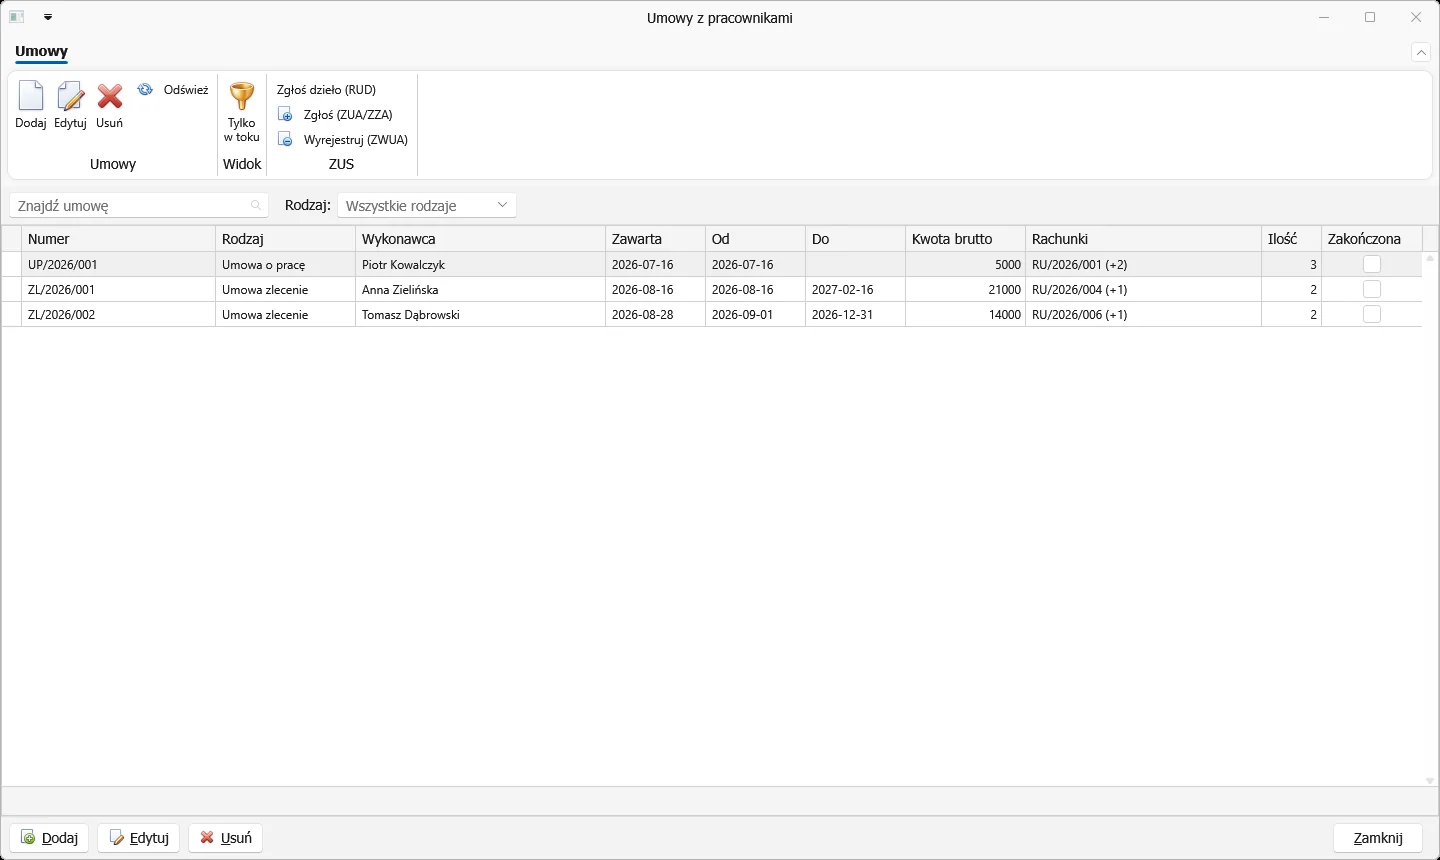Screen dimensions: 1440x860
Task: Click the Tomasz Dąbrowski cell
Action: (480, 315)
